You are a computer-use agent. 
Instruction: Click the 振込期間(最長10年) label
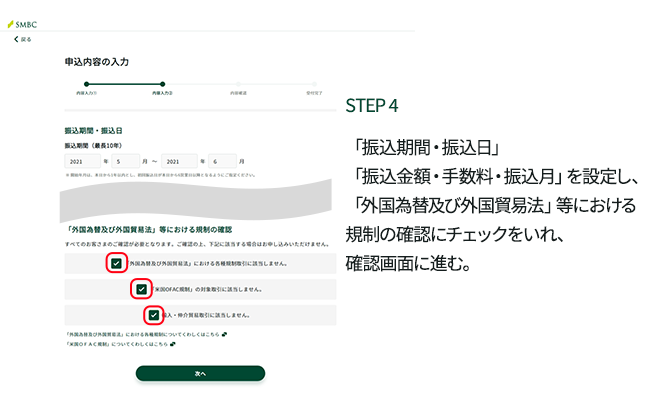93,145
